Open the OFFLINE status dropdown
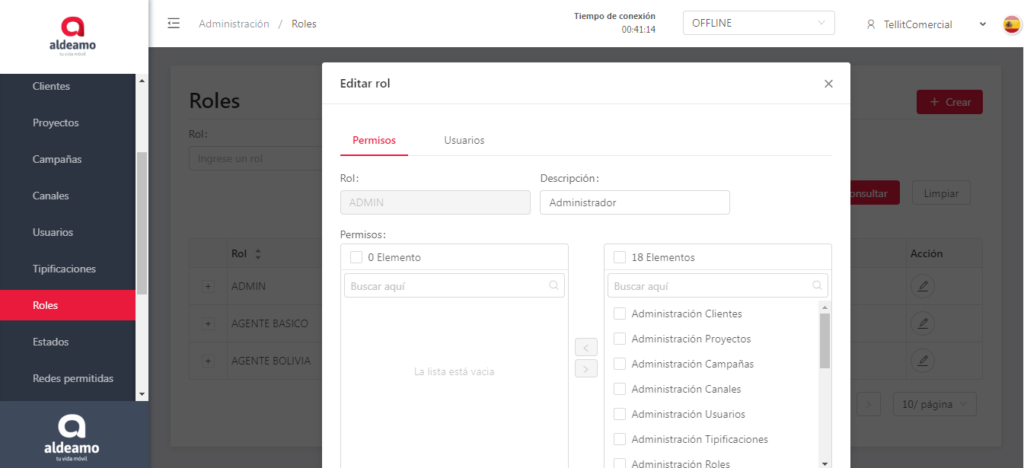 tap(758, 24)
